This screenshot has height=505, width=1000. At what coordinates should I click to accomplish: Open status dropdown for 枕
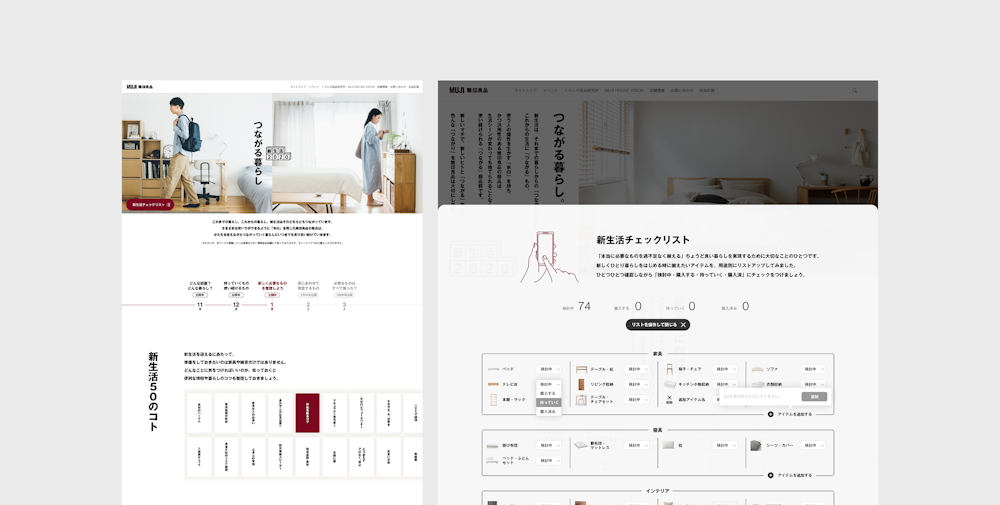[725, 445]
